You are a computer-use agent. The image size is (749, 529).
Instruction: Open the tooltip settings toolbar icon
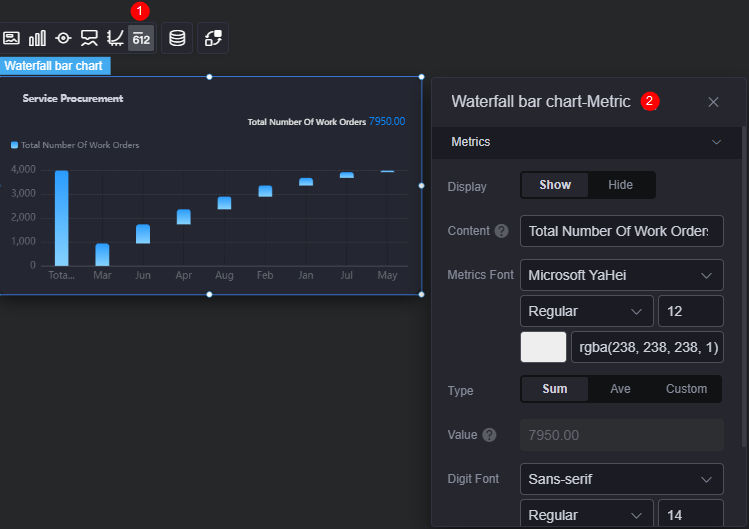coord(89,38)
